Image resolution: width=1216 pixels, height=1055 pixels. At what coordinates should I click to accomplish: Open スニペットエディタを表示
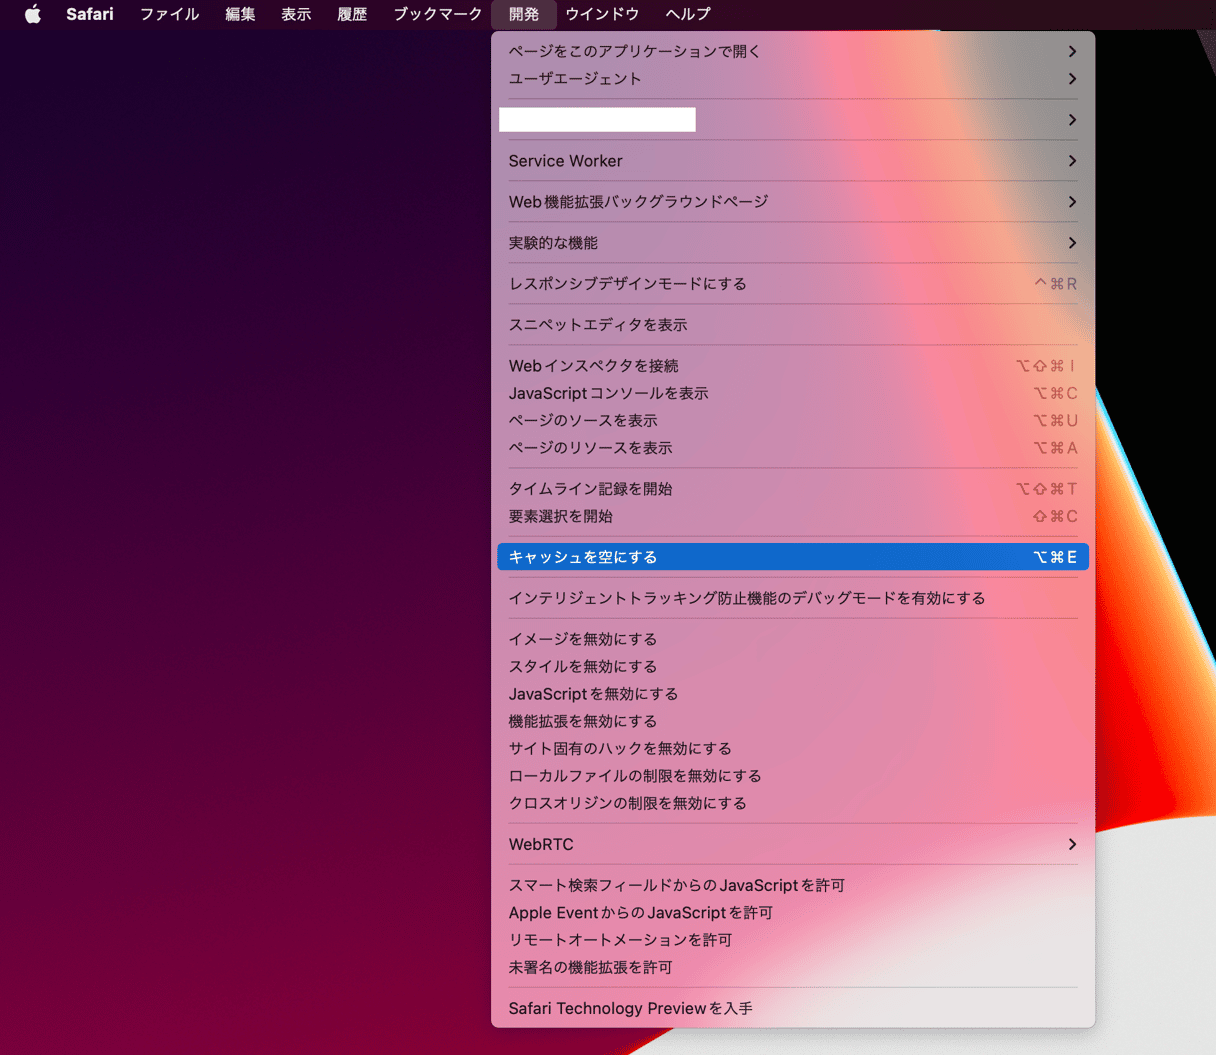[598, 325]
